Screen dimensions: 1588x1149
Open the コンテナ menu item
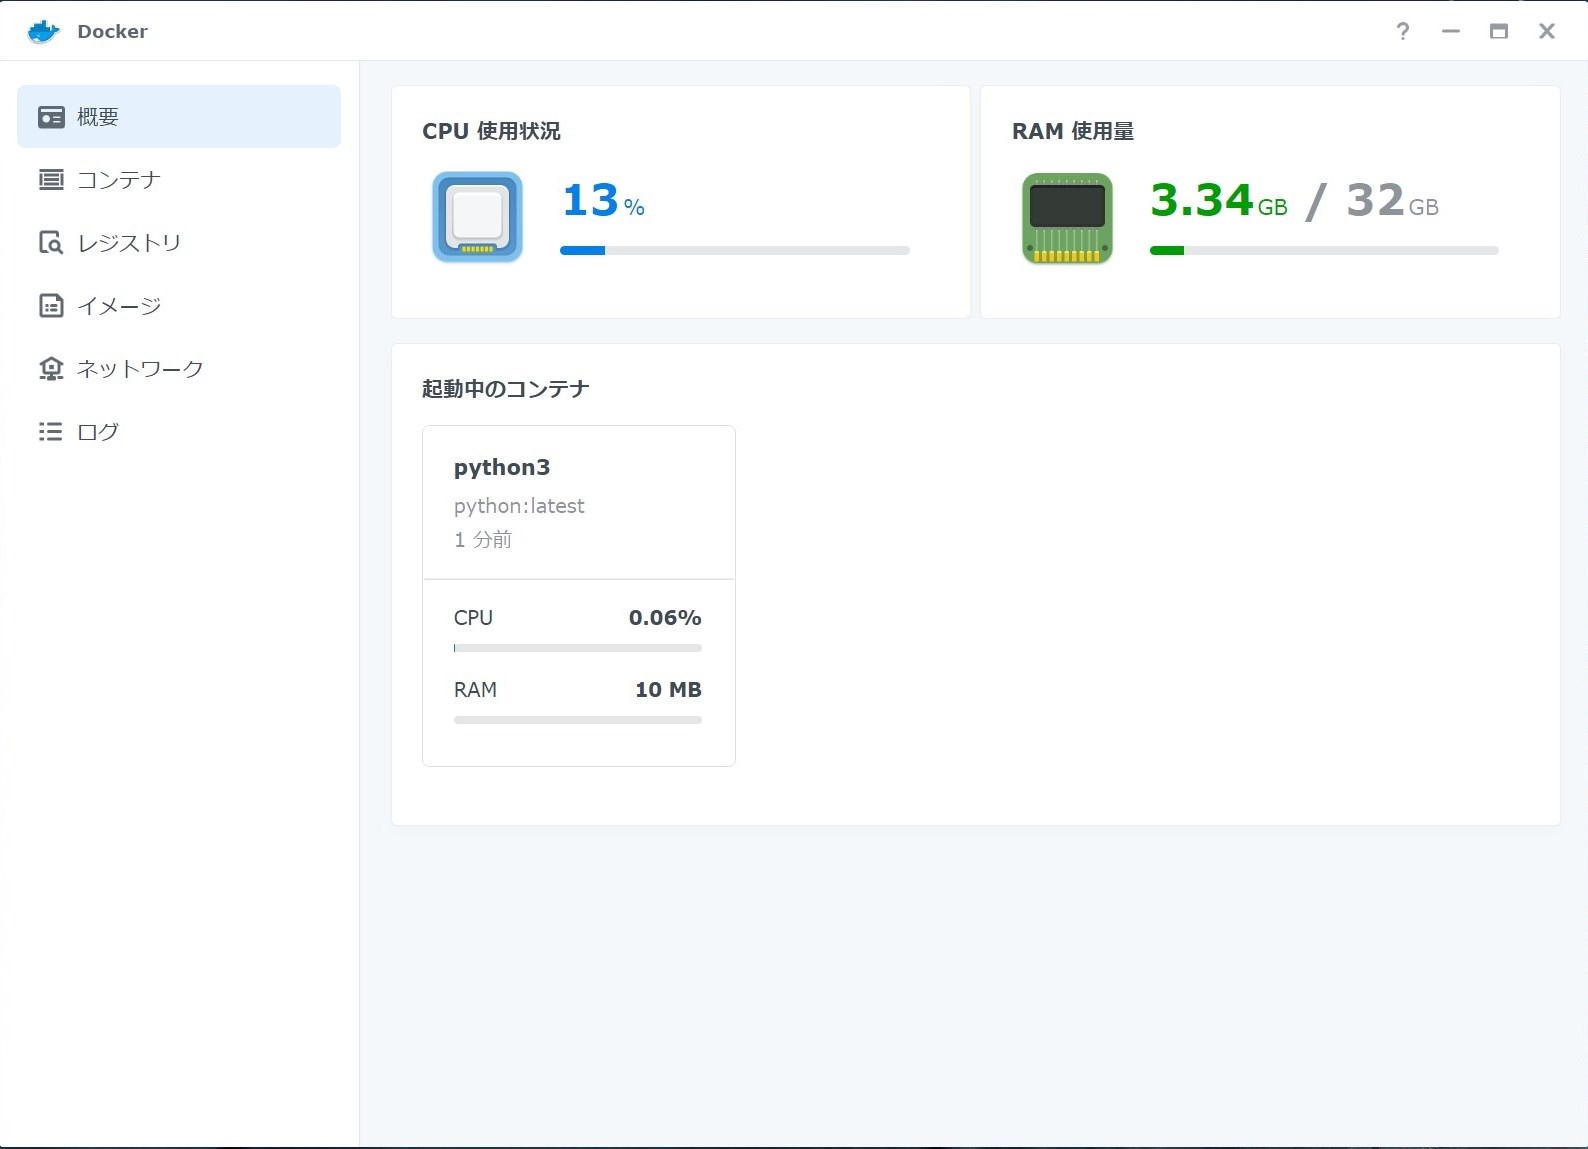119,180
